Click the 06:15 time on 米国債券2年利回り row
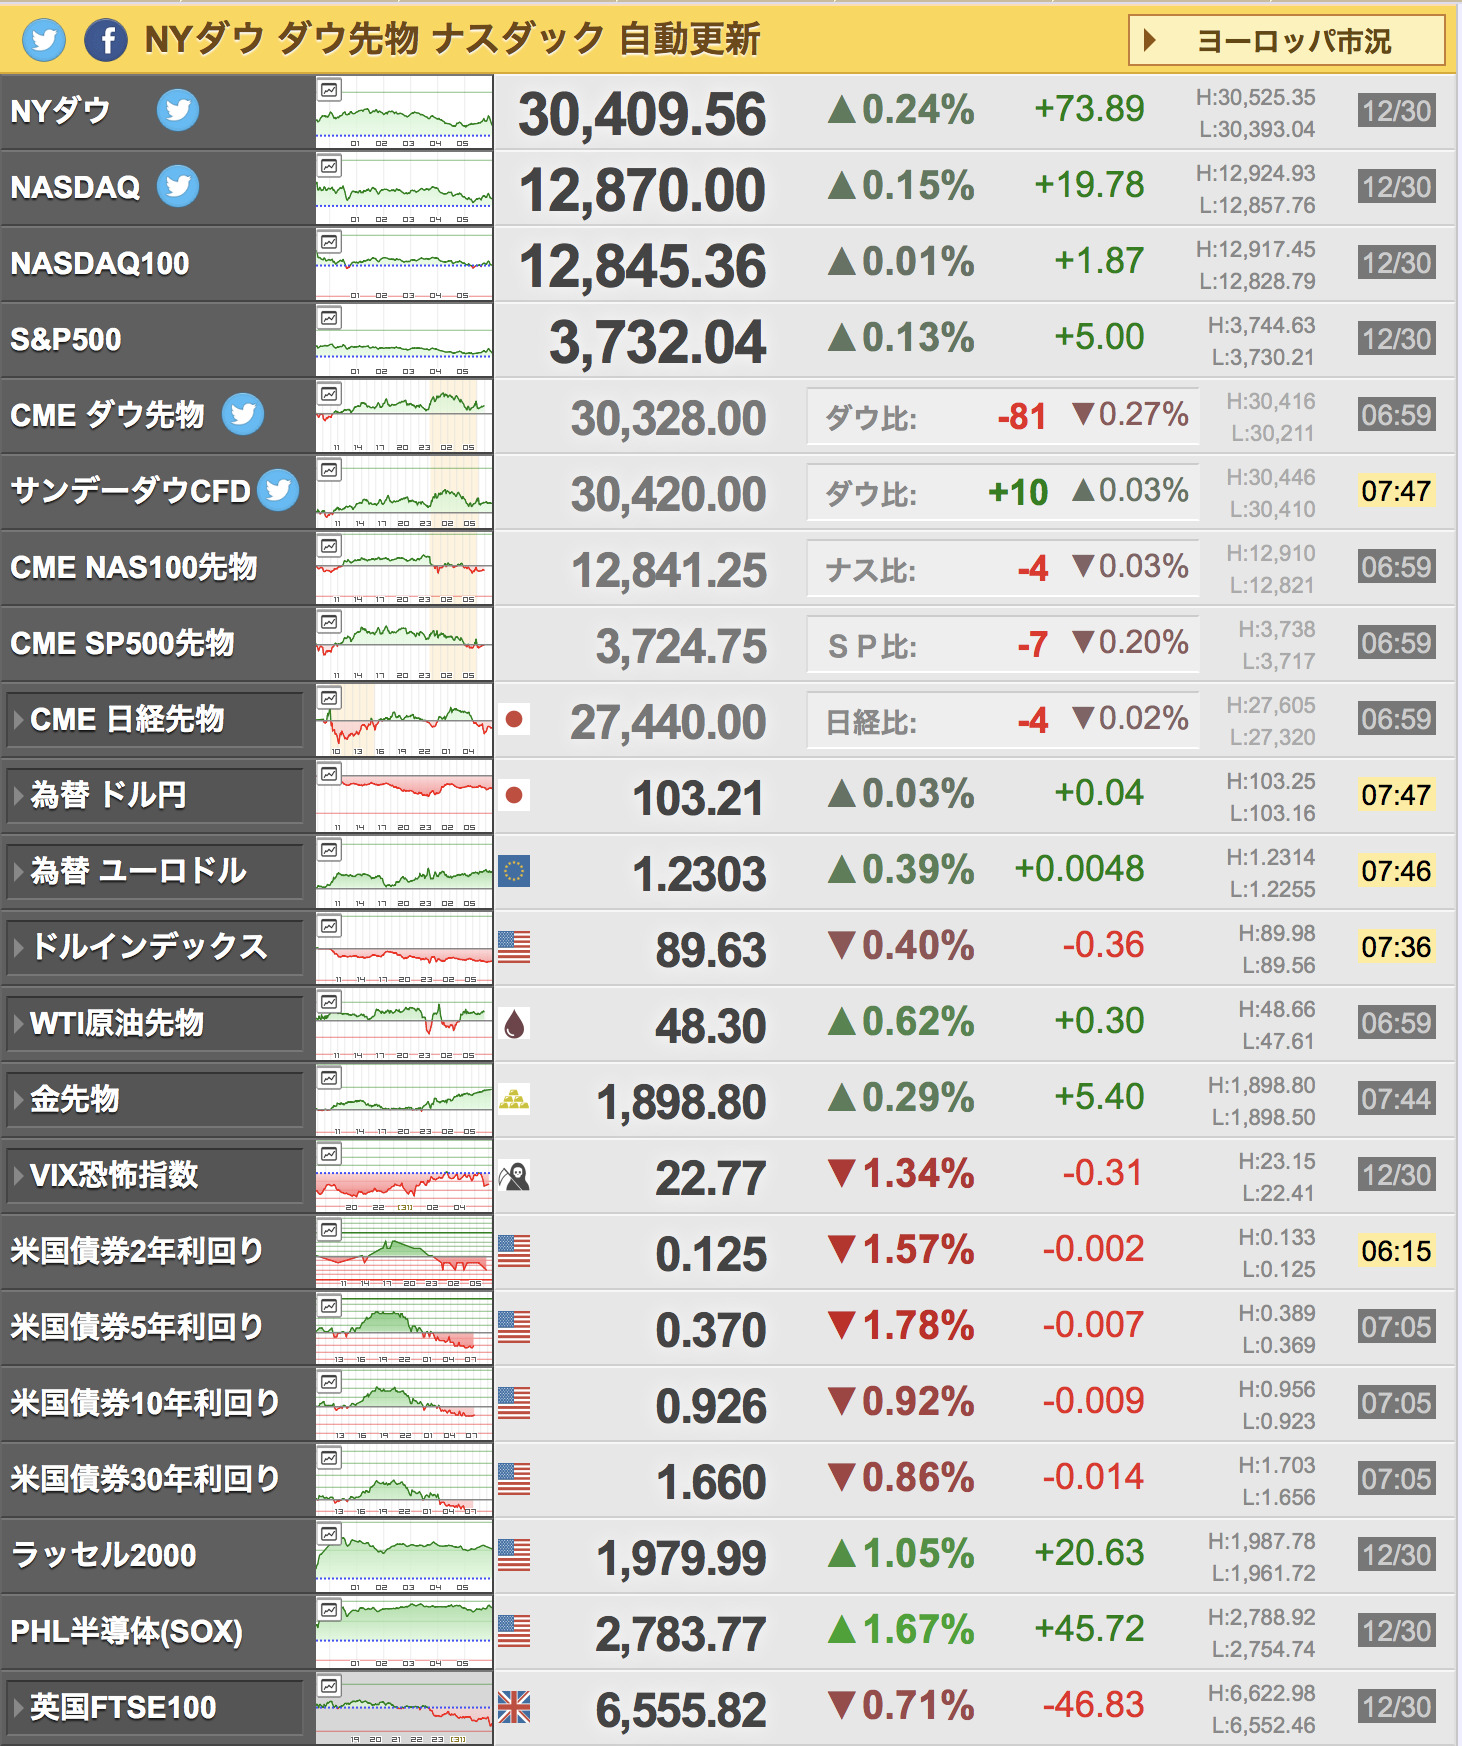Viewport: 1462px width, 1746px height. tap(1397, 1251)
